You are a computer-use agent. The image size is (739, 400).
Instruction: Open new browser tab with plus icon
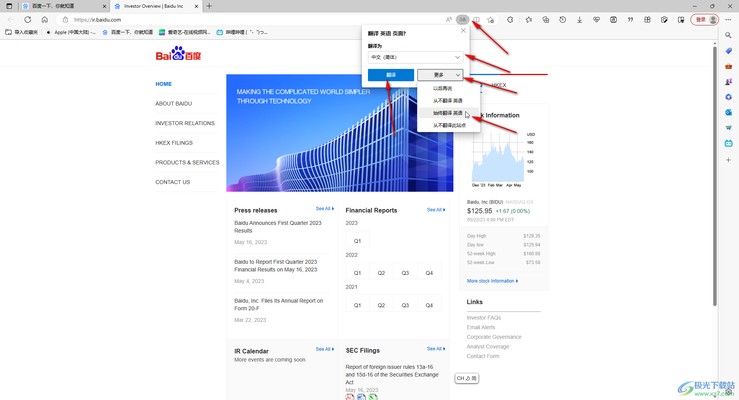(208, 5)
